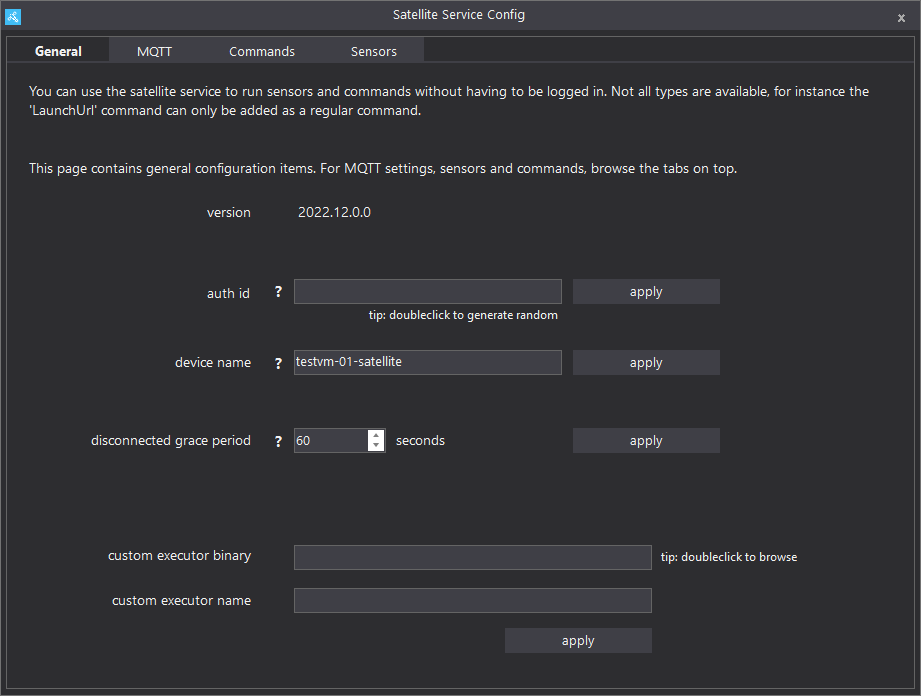Increase grace period with up arrow

376,435
